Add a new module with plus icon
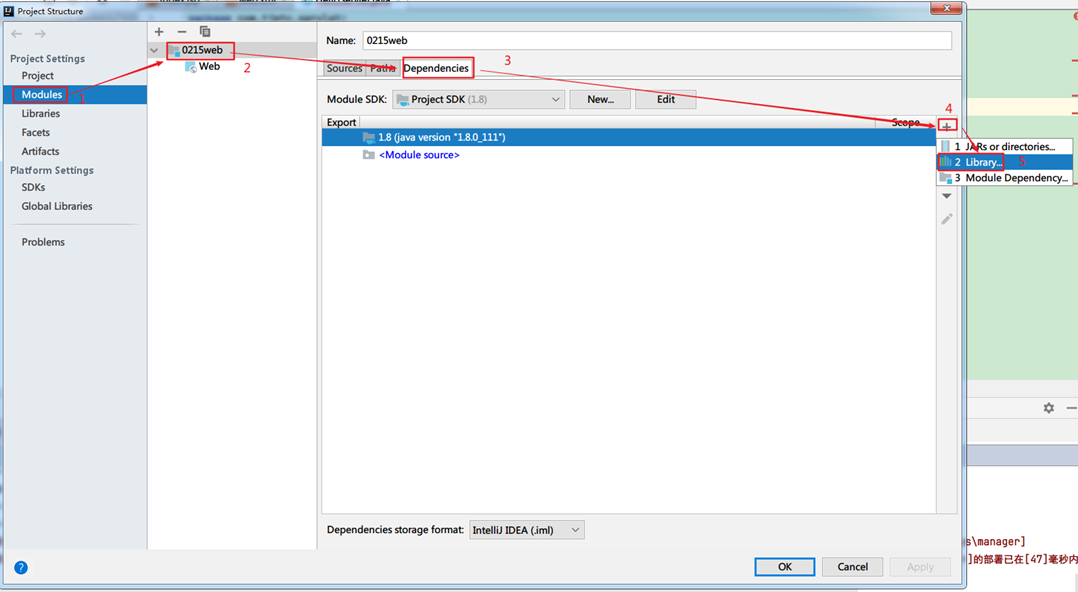Screen dimensions: 1078x592 159,32
